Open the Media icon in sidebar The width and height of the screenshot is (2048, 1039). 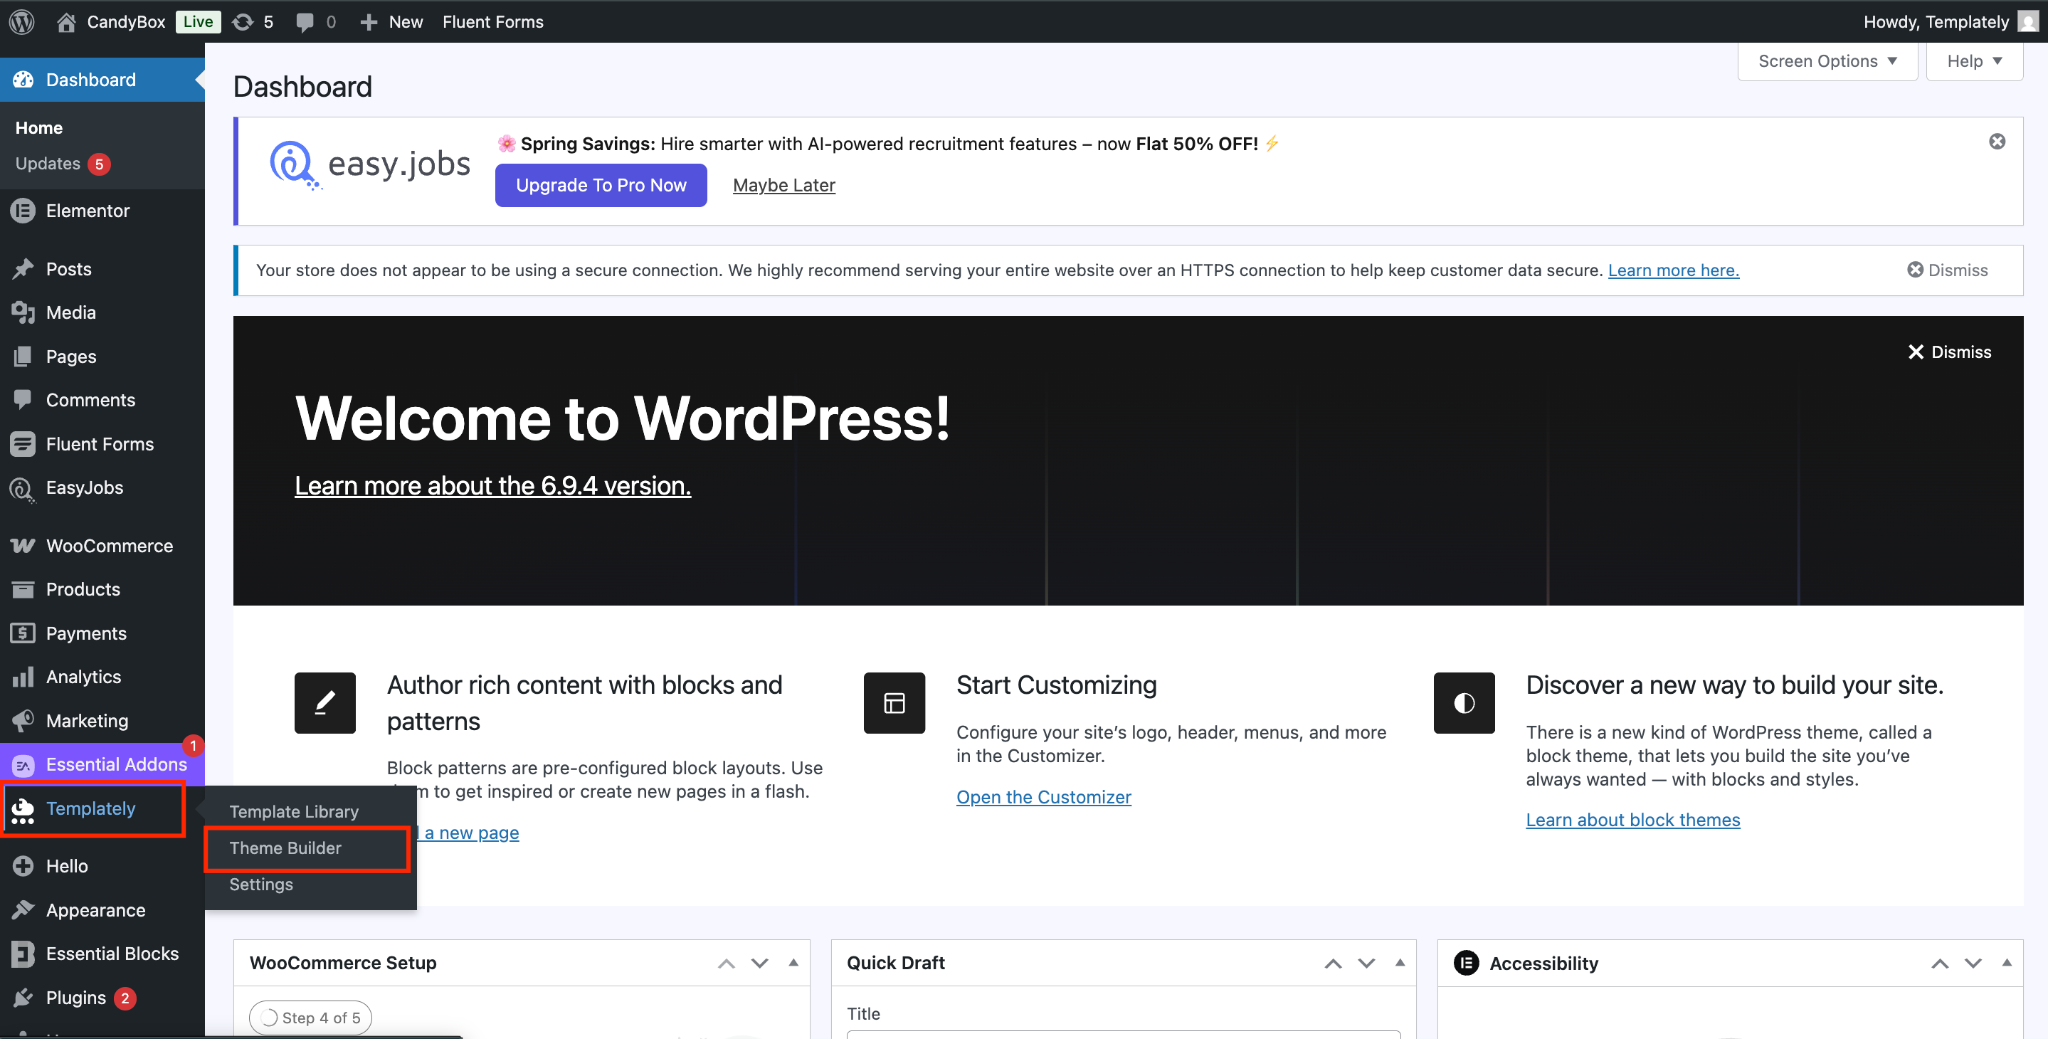(x=23, y=313)
